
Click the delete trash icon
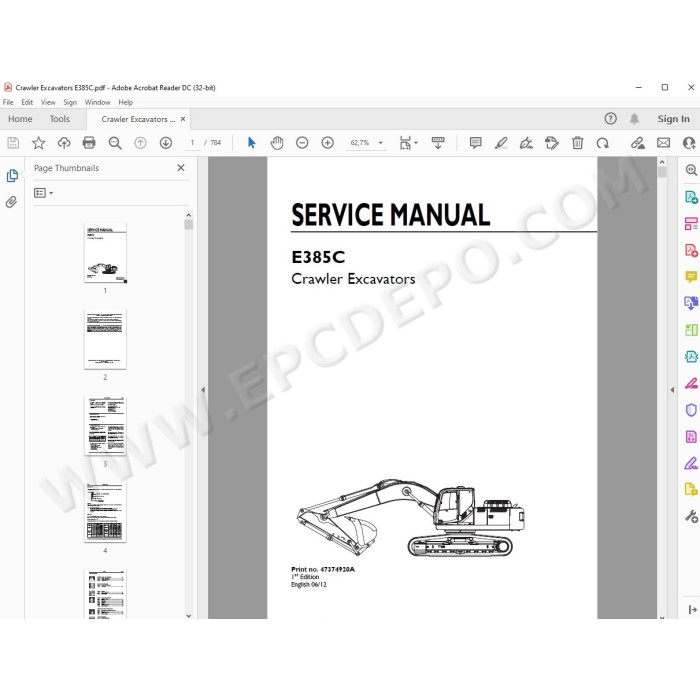(x=577, y=143)
